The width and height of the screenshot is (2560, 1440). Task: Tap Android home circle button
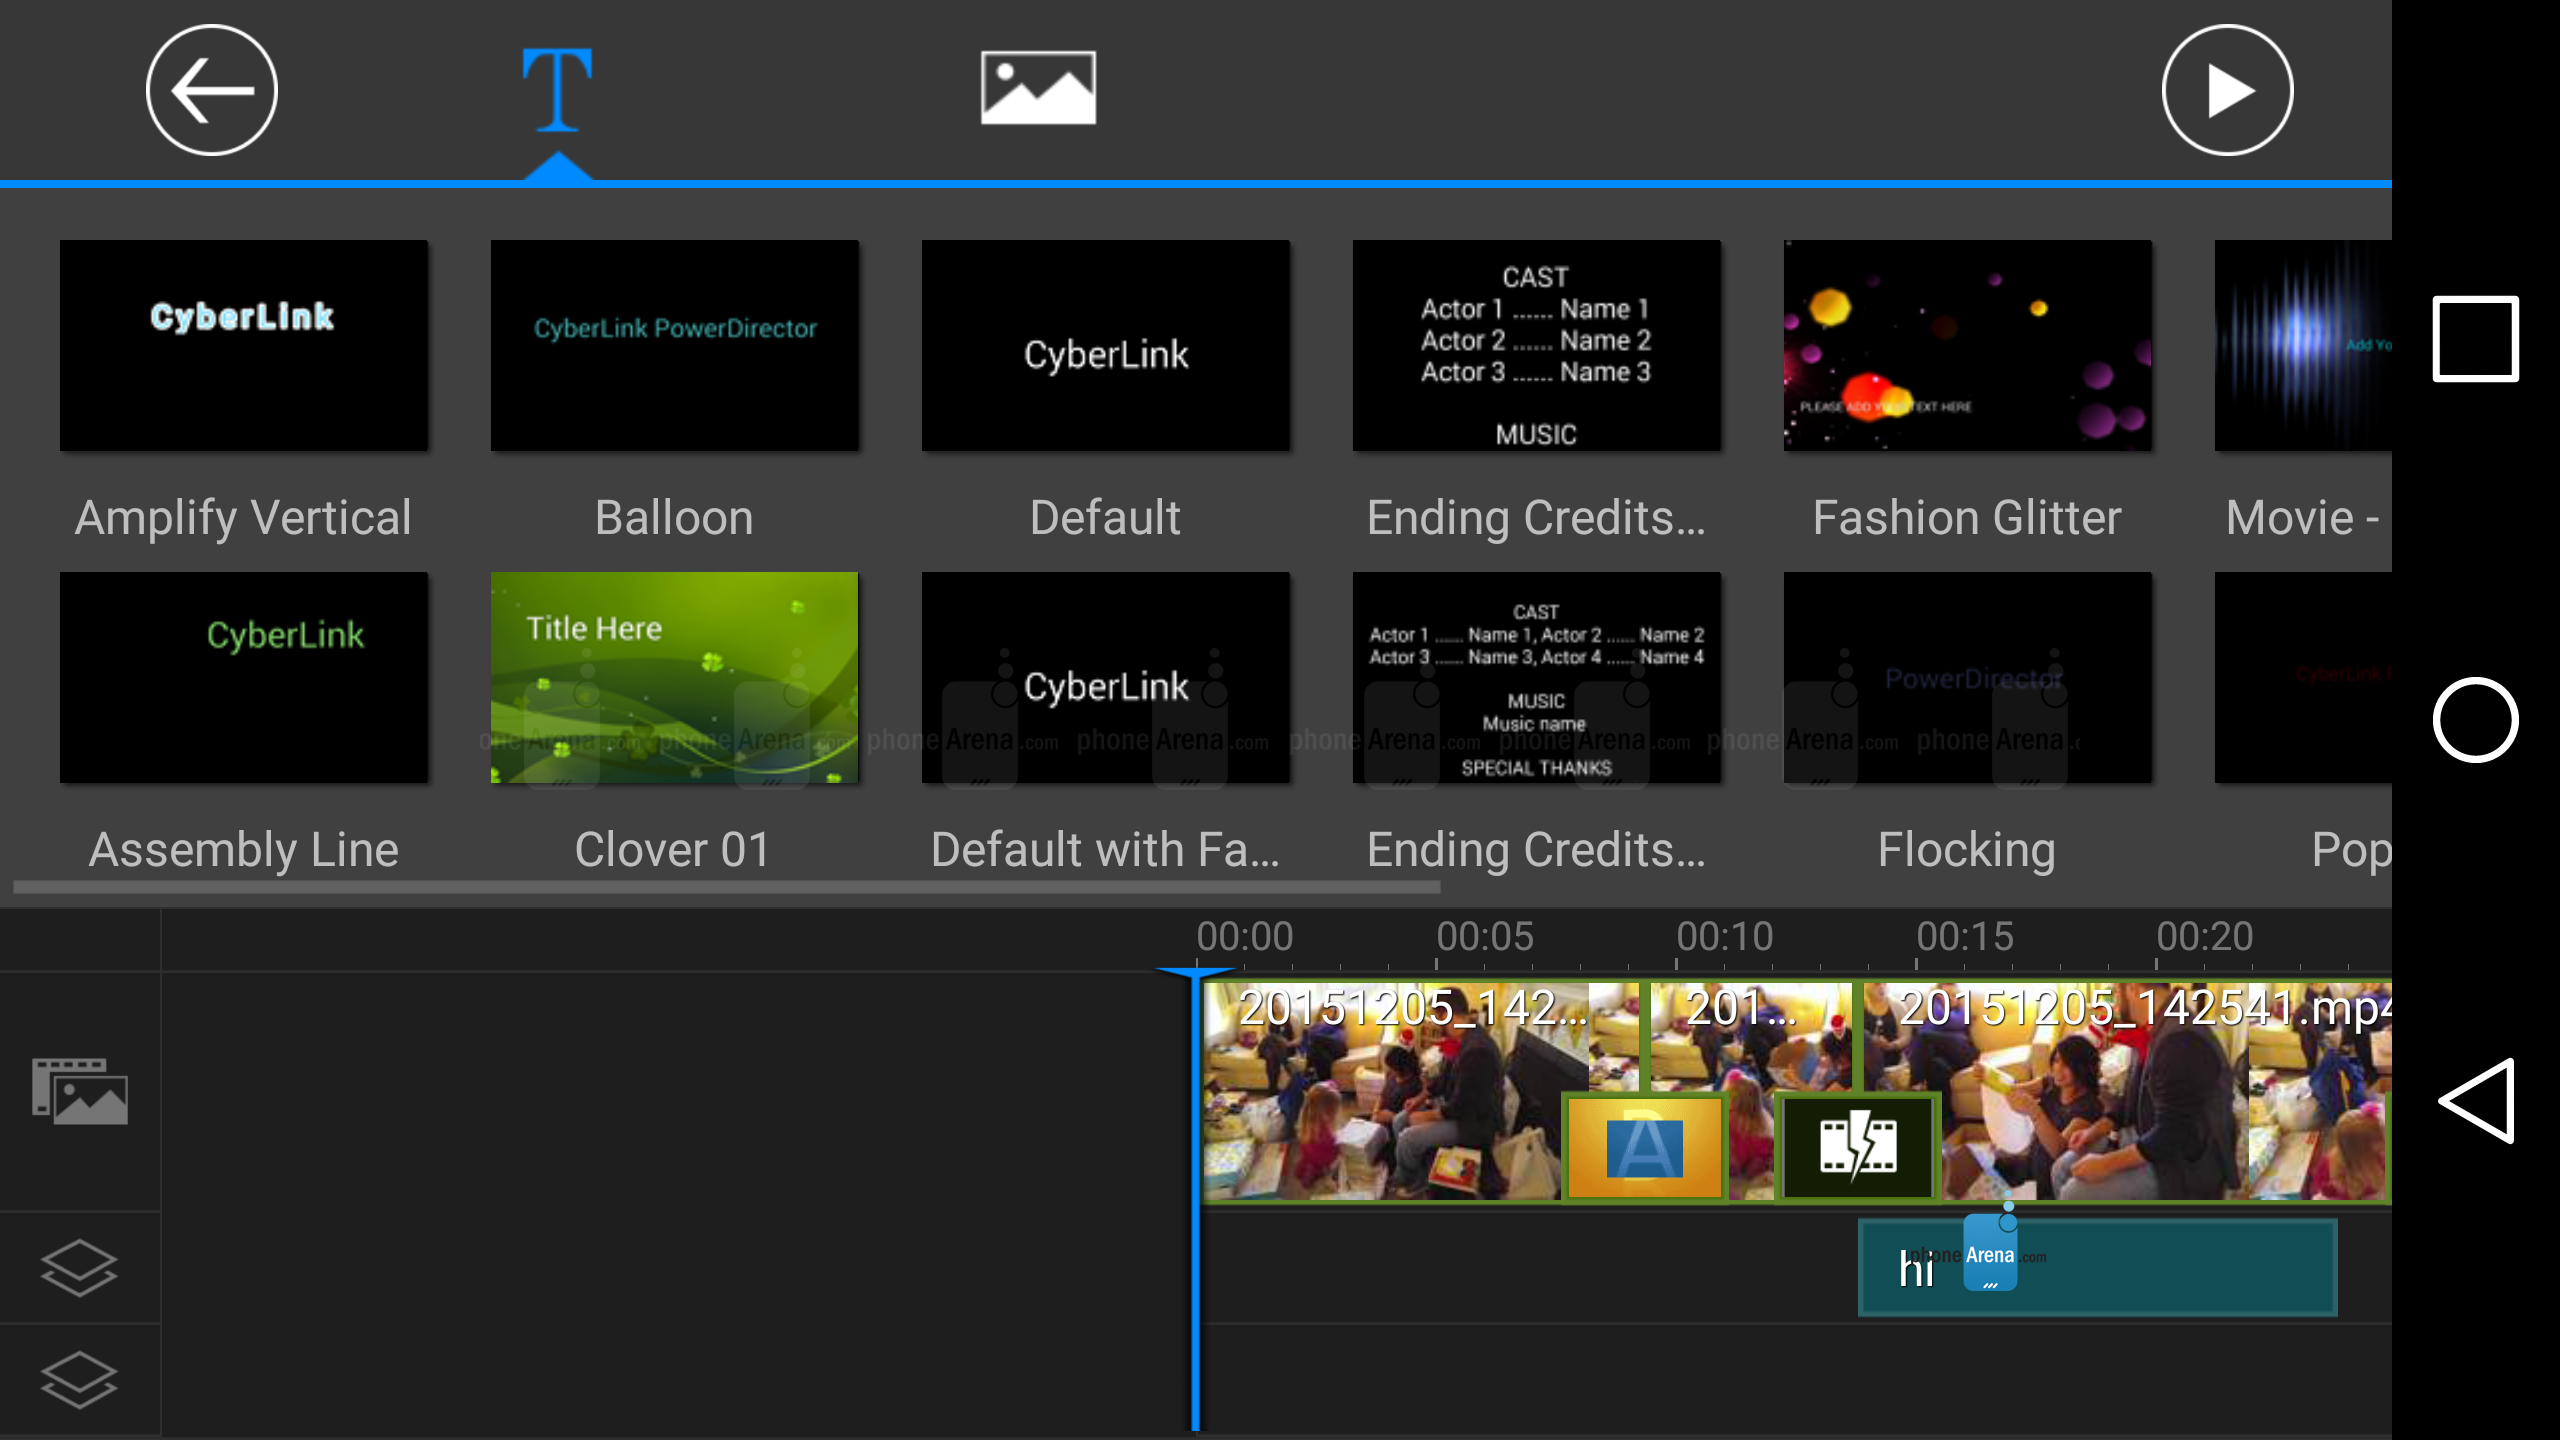point(2476,720)
